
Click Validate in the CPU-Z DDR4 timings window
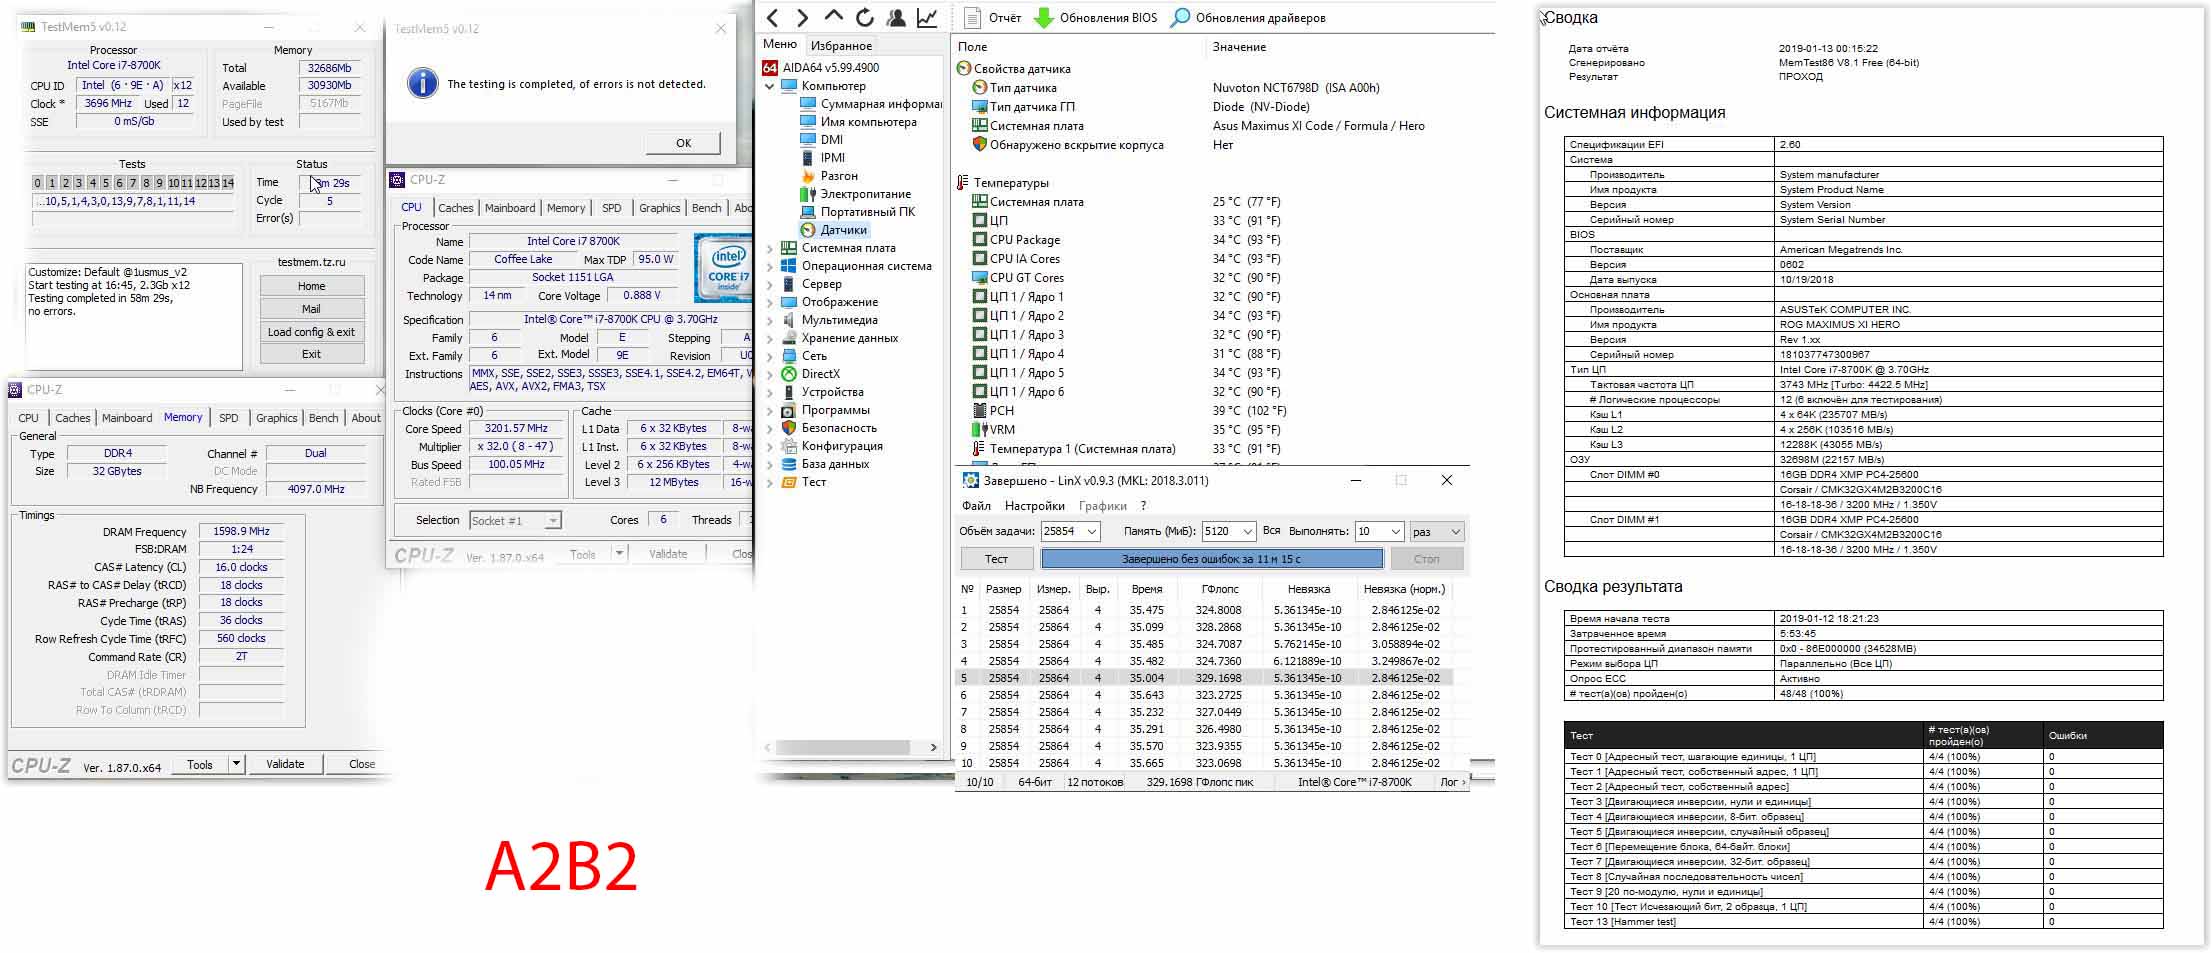tap(285, 764)
